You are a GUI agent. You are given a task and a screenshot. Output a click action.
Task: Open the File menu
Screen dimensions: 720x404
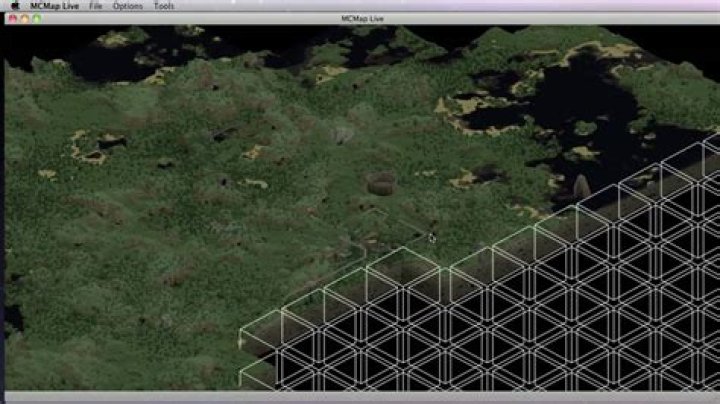click(96, 6)
